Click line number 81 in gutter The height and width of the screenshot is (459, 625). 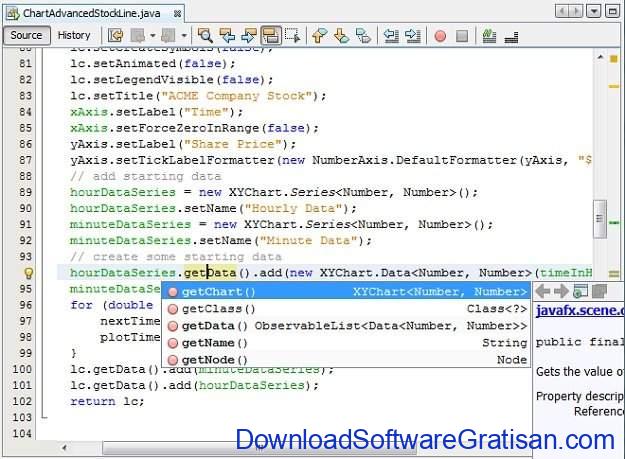pos(25,64)
